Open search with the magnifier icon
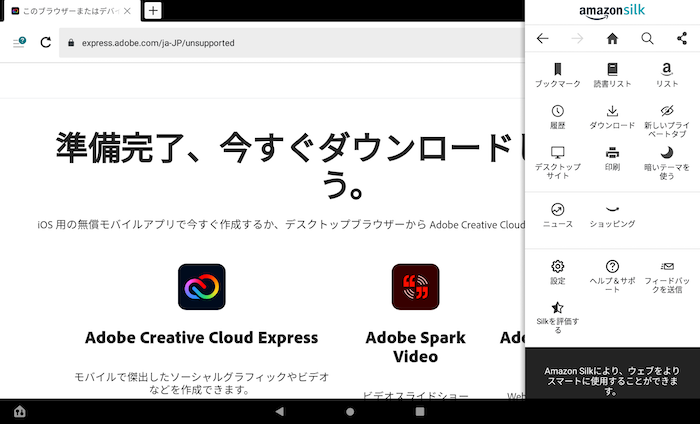This screenshot has height=424, width=700. click(x=647, y=39)
